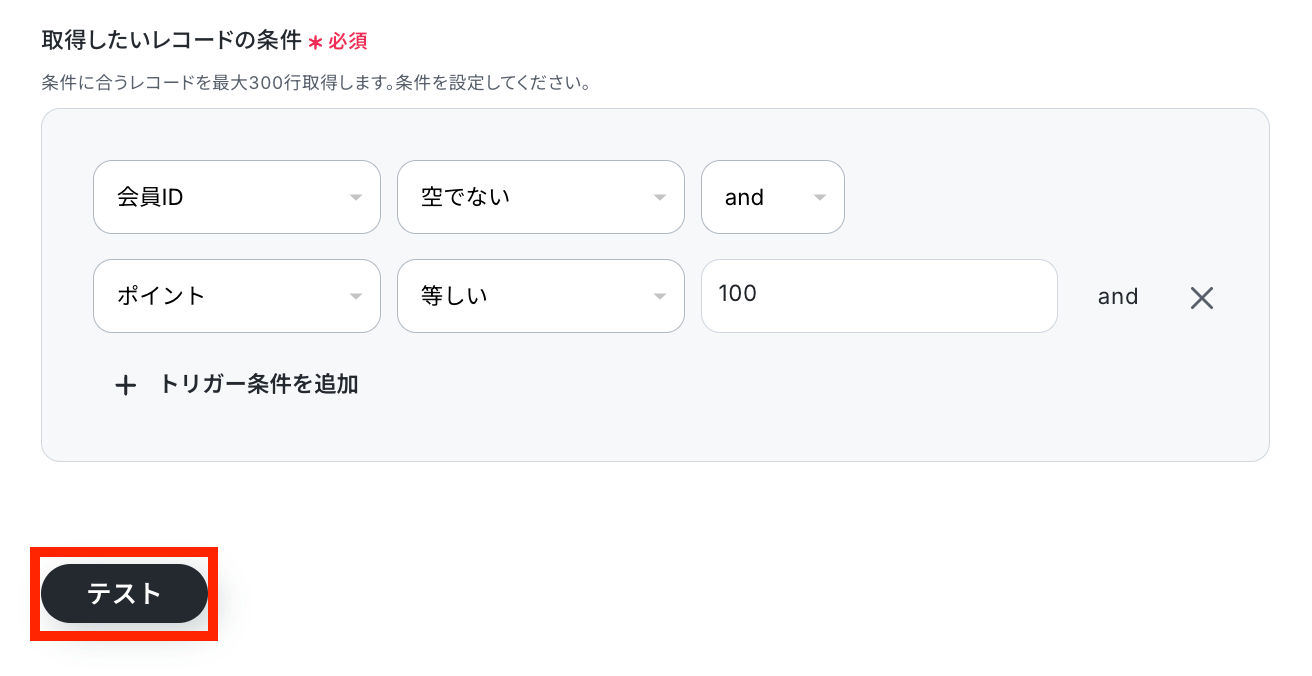Click the and label beside the 100 field
The image size is (1312, 676).
[x=1118, y=297]
